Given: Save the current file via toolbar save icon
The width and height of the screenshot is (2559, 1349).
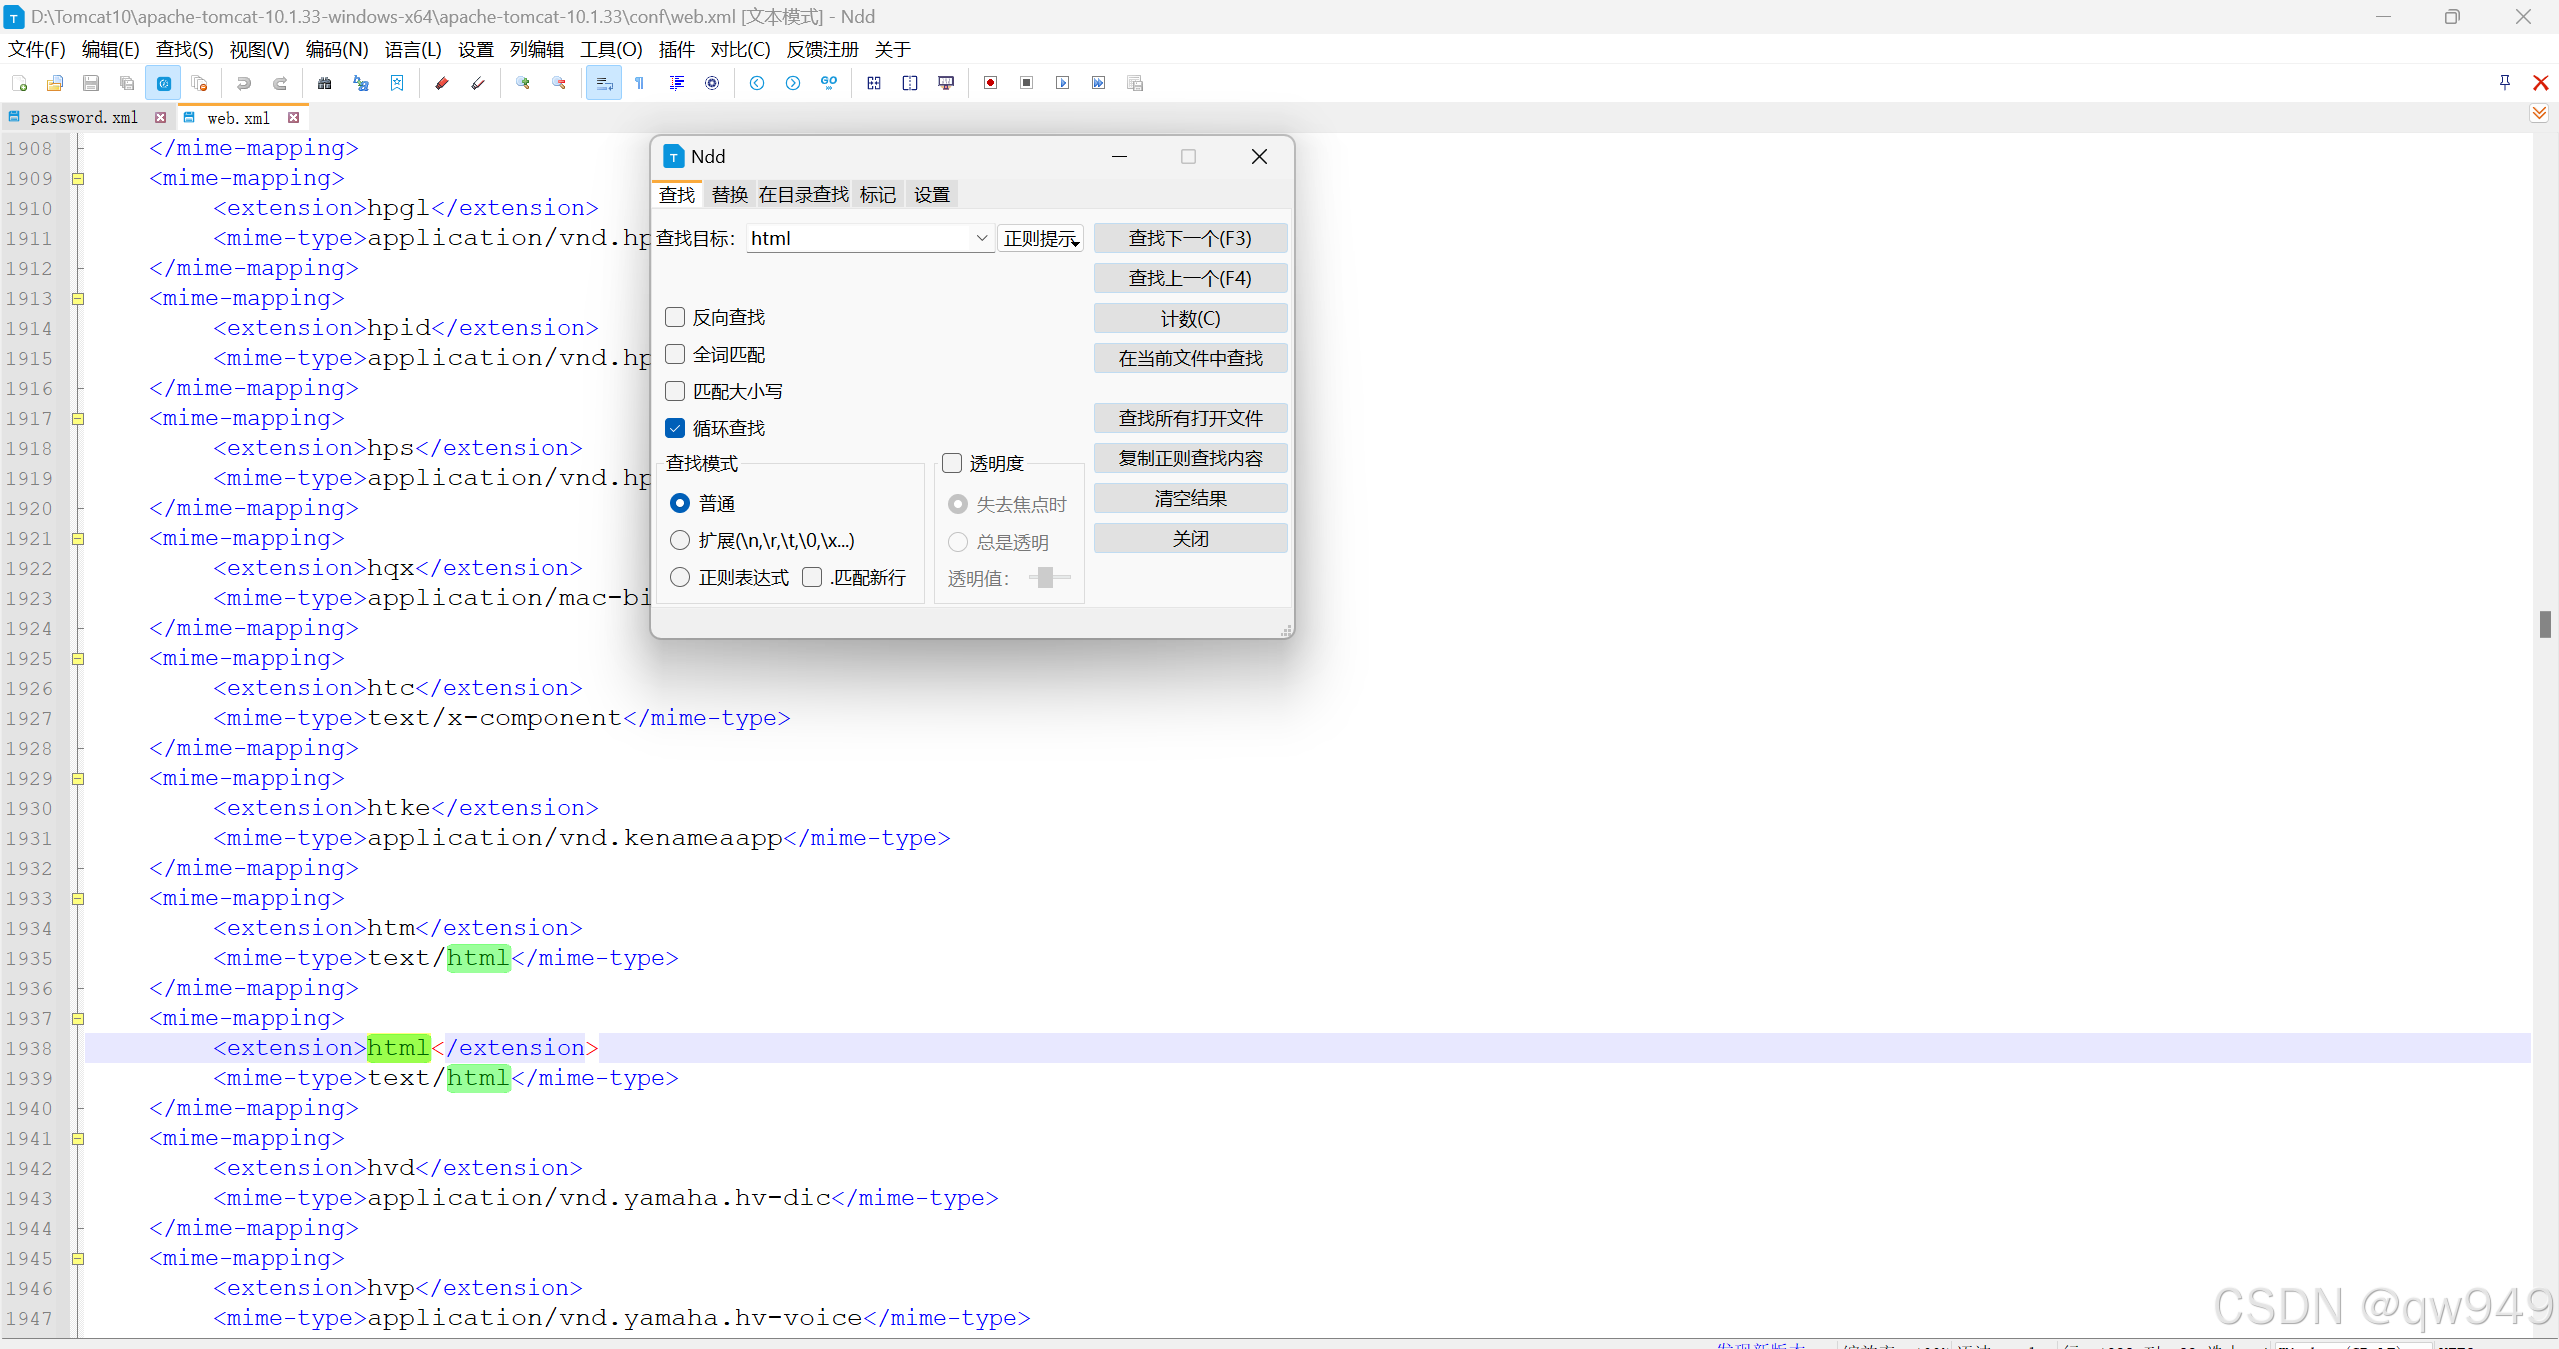Looking at the screenshot, I should pyautogui.click(x=90, y=83).
